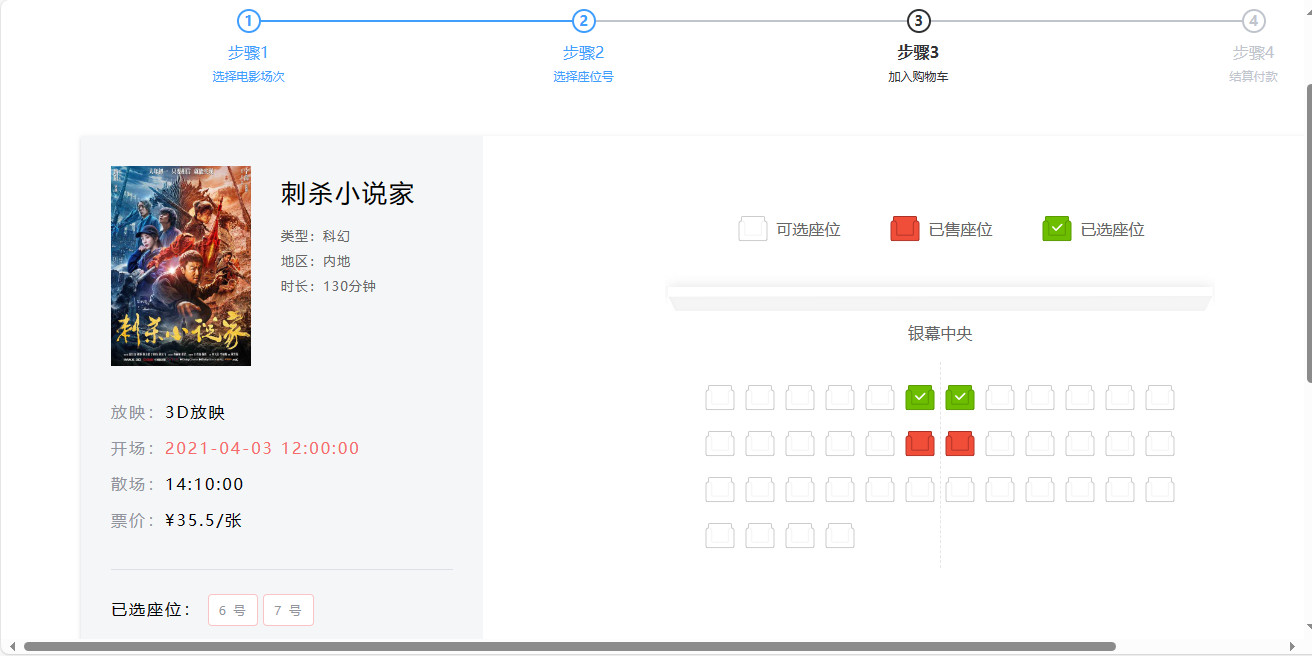The width and height of the screenshot is (1312, 656).
Task: Select the first seat in row one
Action: [720, 398]
